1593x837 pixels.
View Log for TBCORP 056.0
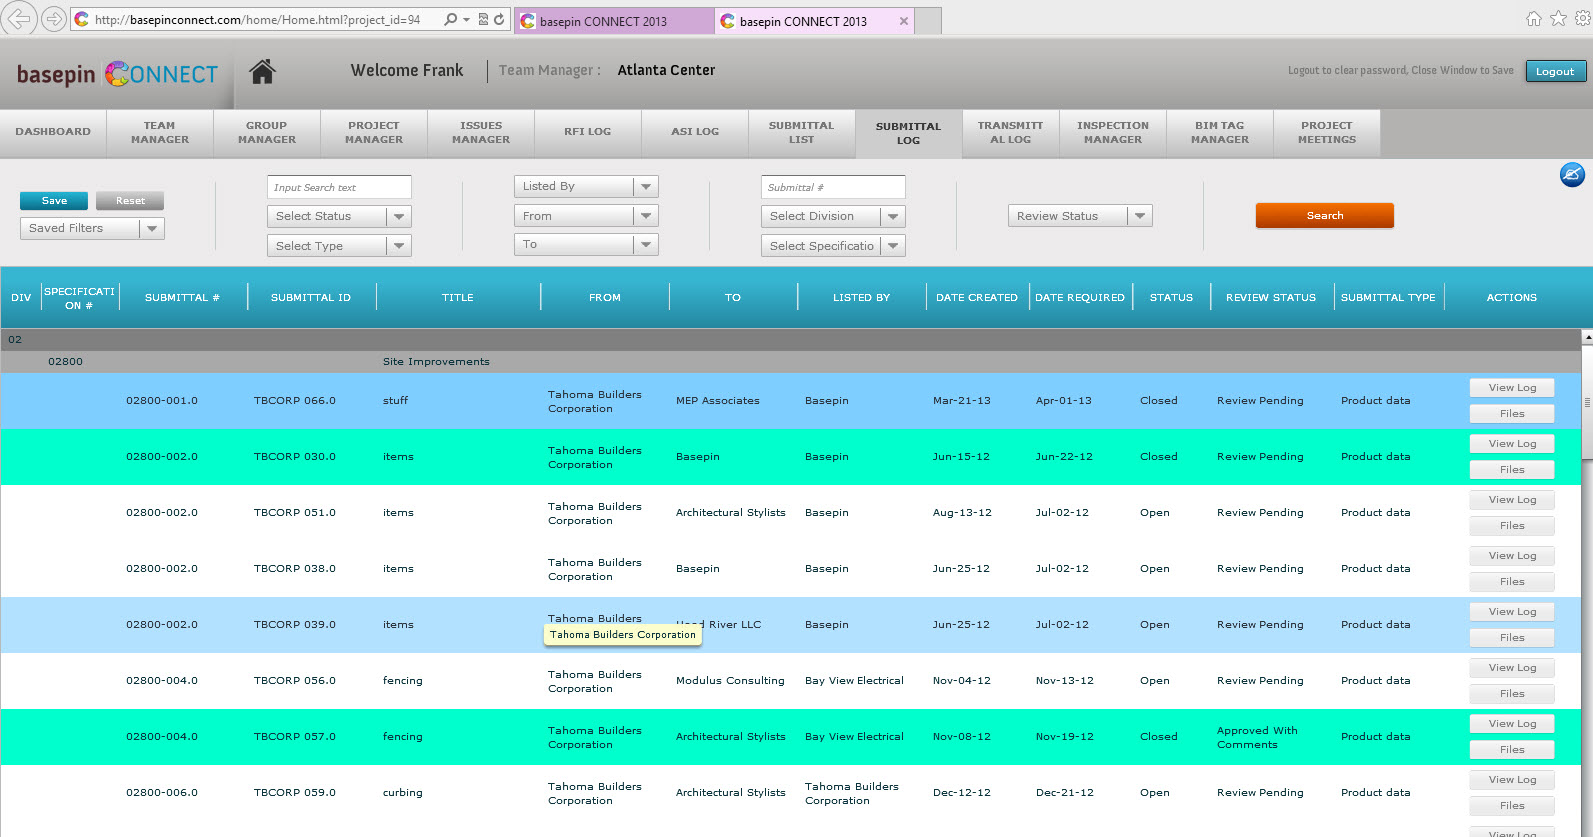point(1512,668)
